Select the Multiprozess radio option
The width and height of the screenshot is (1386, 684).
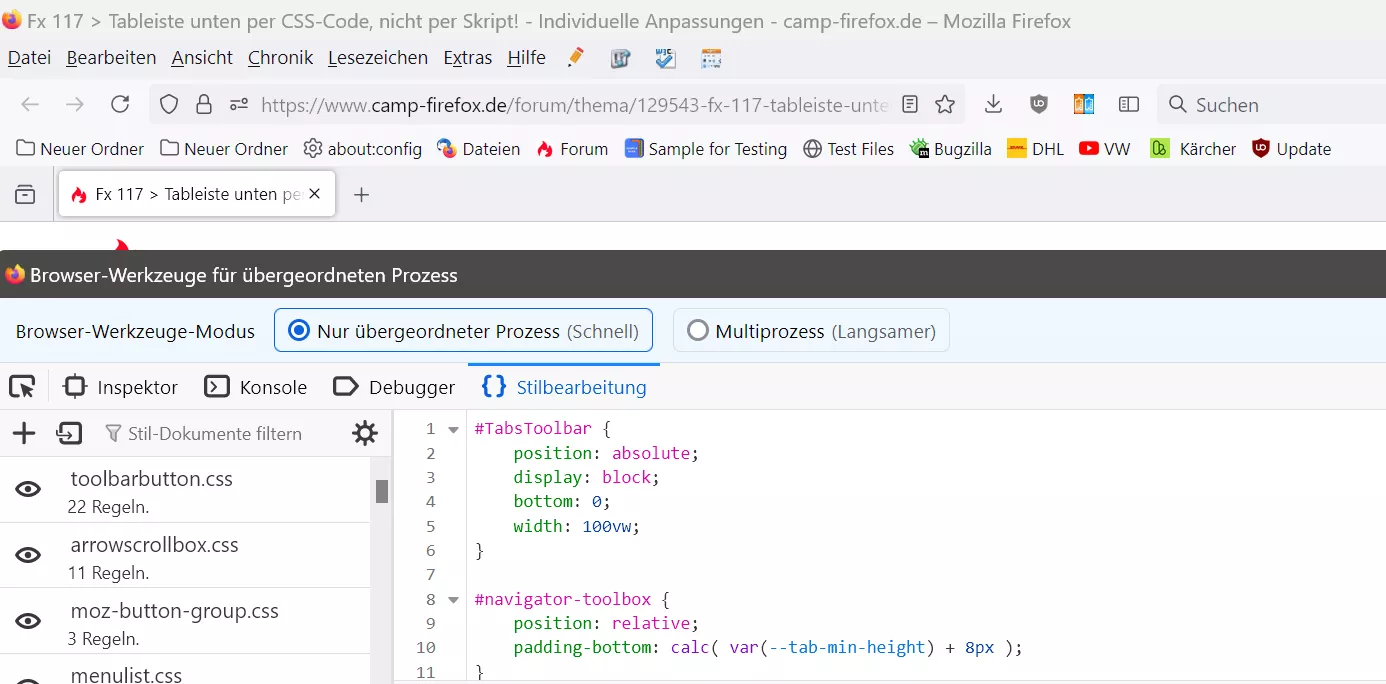pos(698,331)
